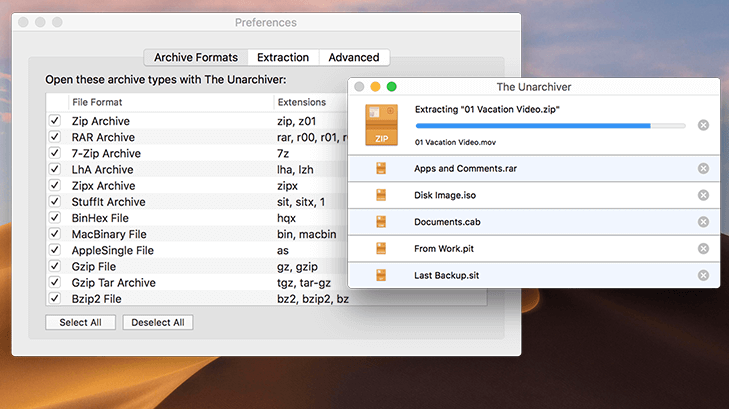Select the Zip Archive row text
The height and width of the screenshot is (409, 729).
100,121
